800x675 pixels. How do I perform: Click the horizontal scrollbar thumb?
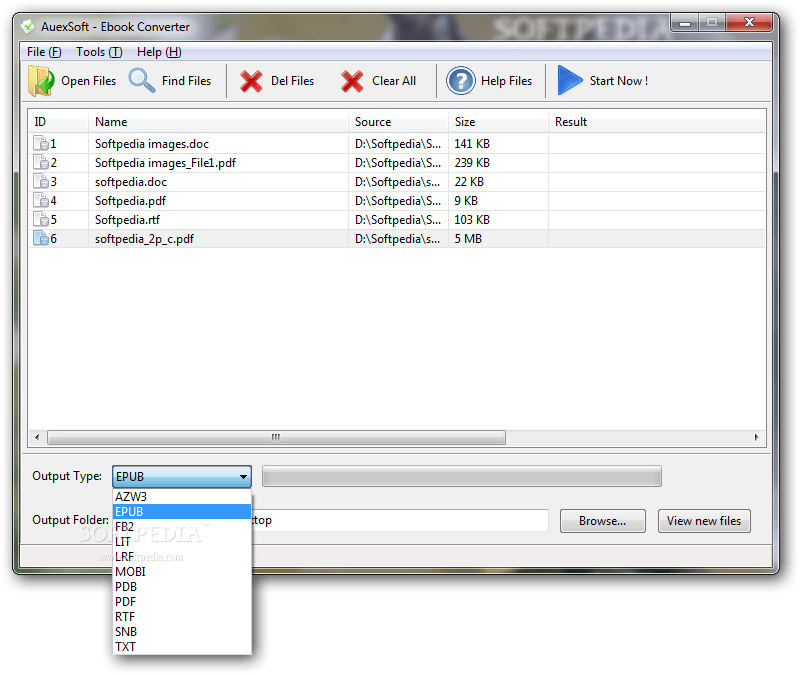[276, 437]
